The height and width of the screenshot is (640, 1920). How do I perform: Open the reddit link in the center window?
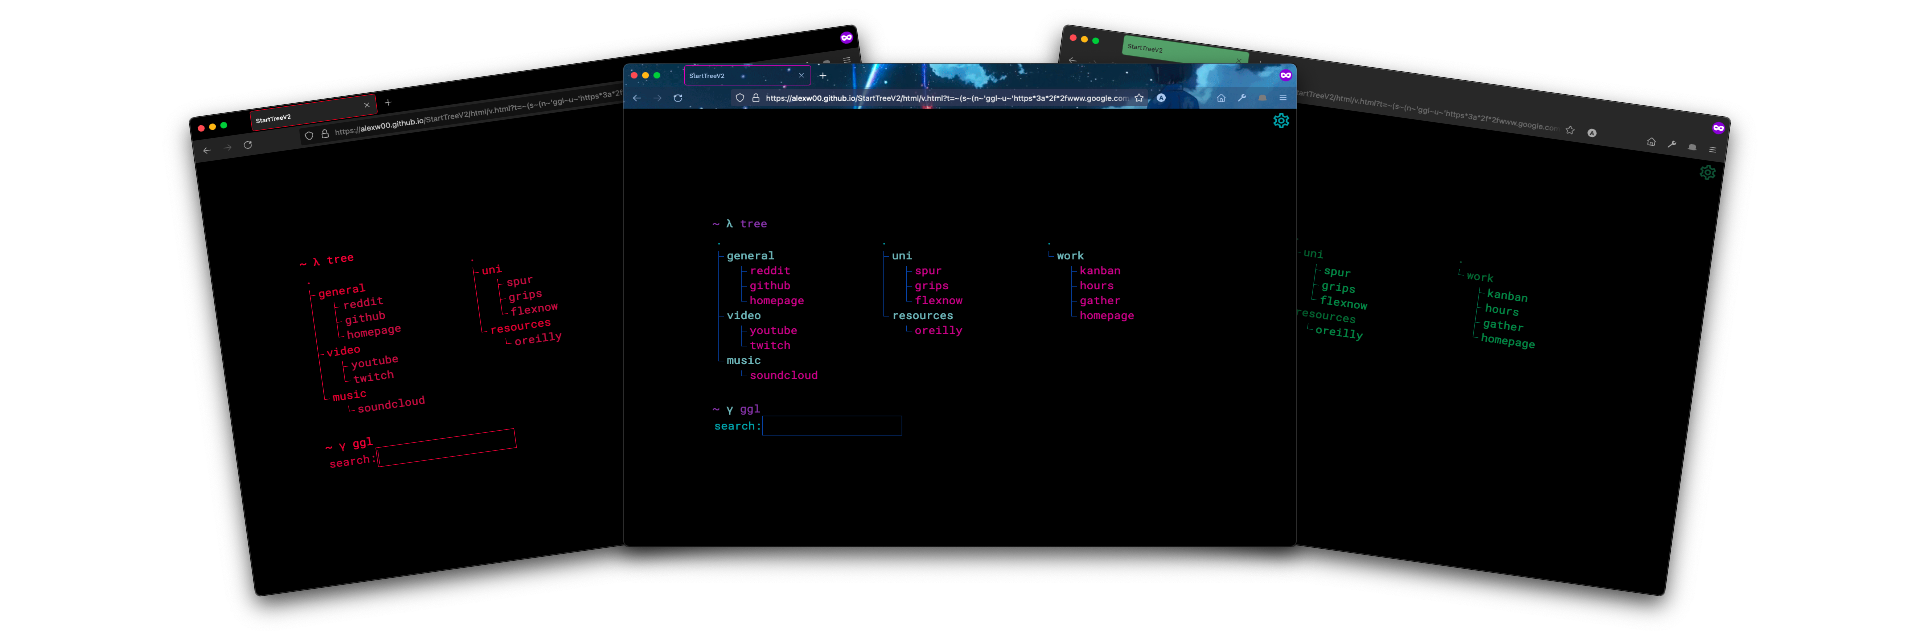pyautogui.click(x=770, y=271)
